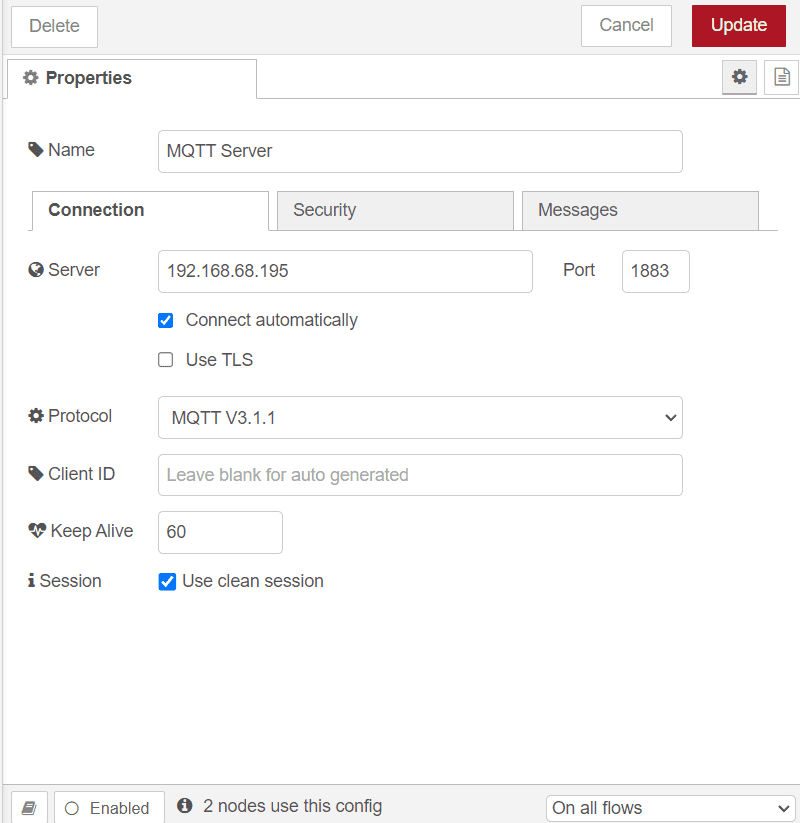
Task: Click the globe icon beside the Server field
Action: [x=34, y=269]
